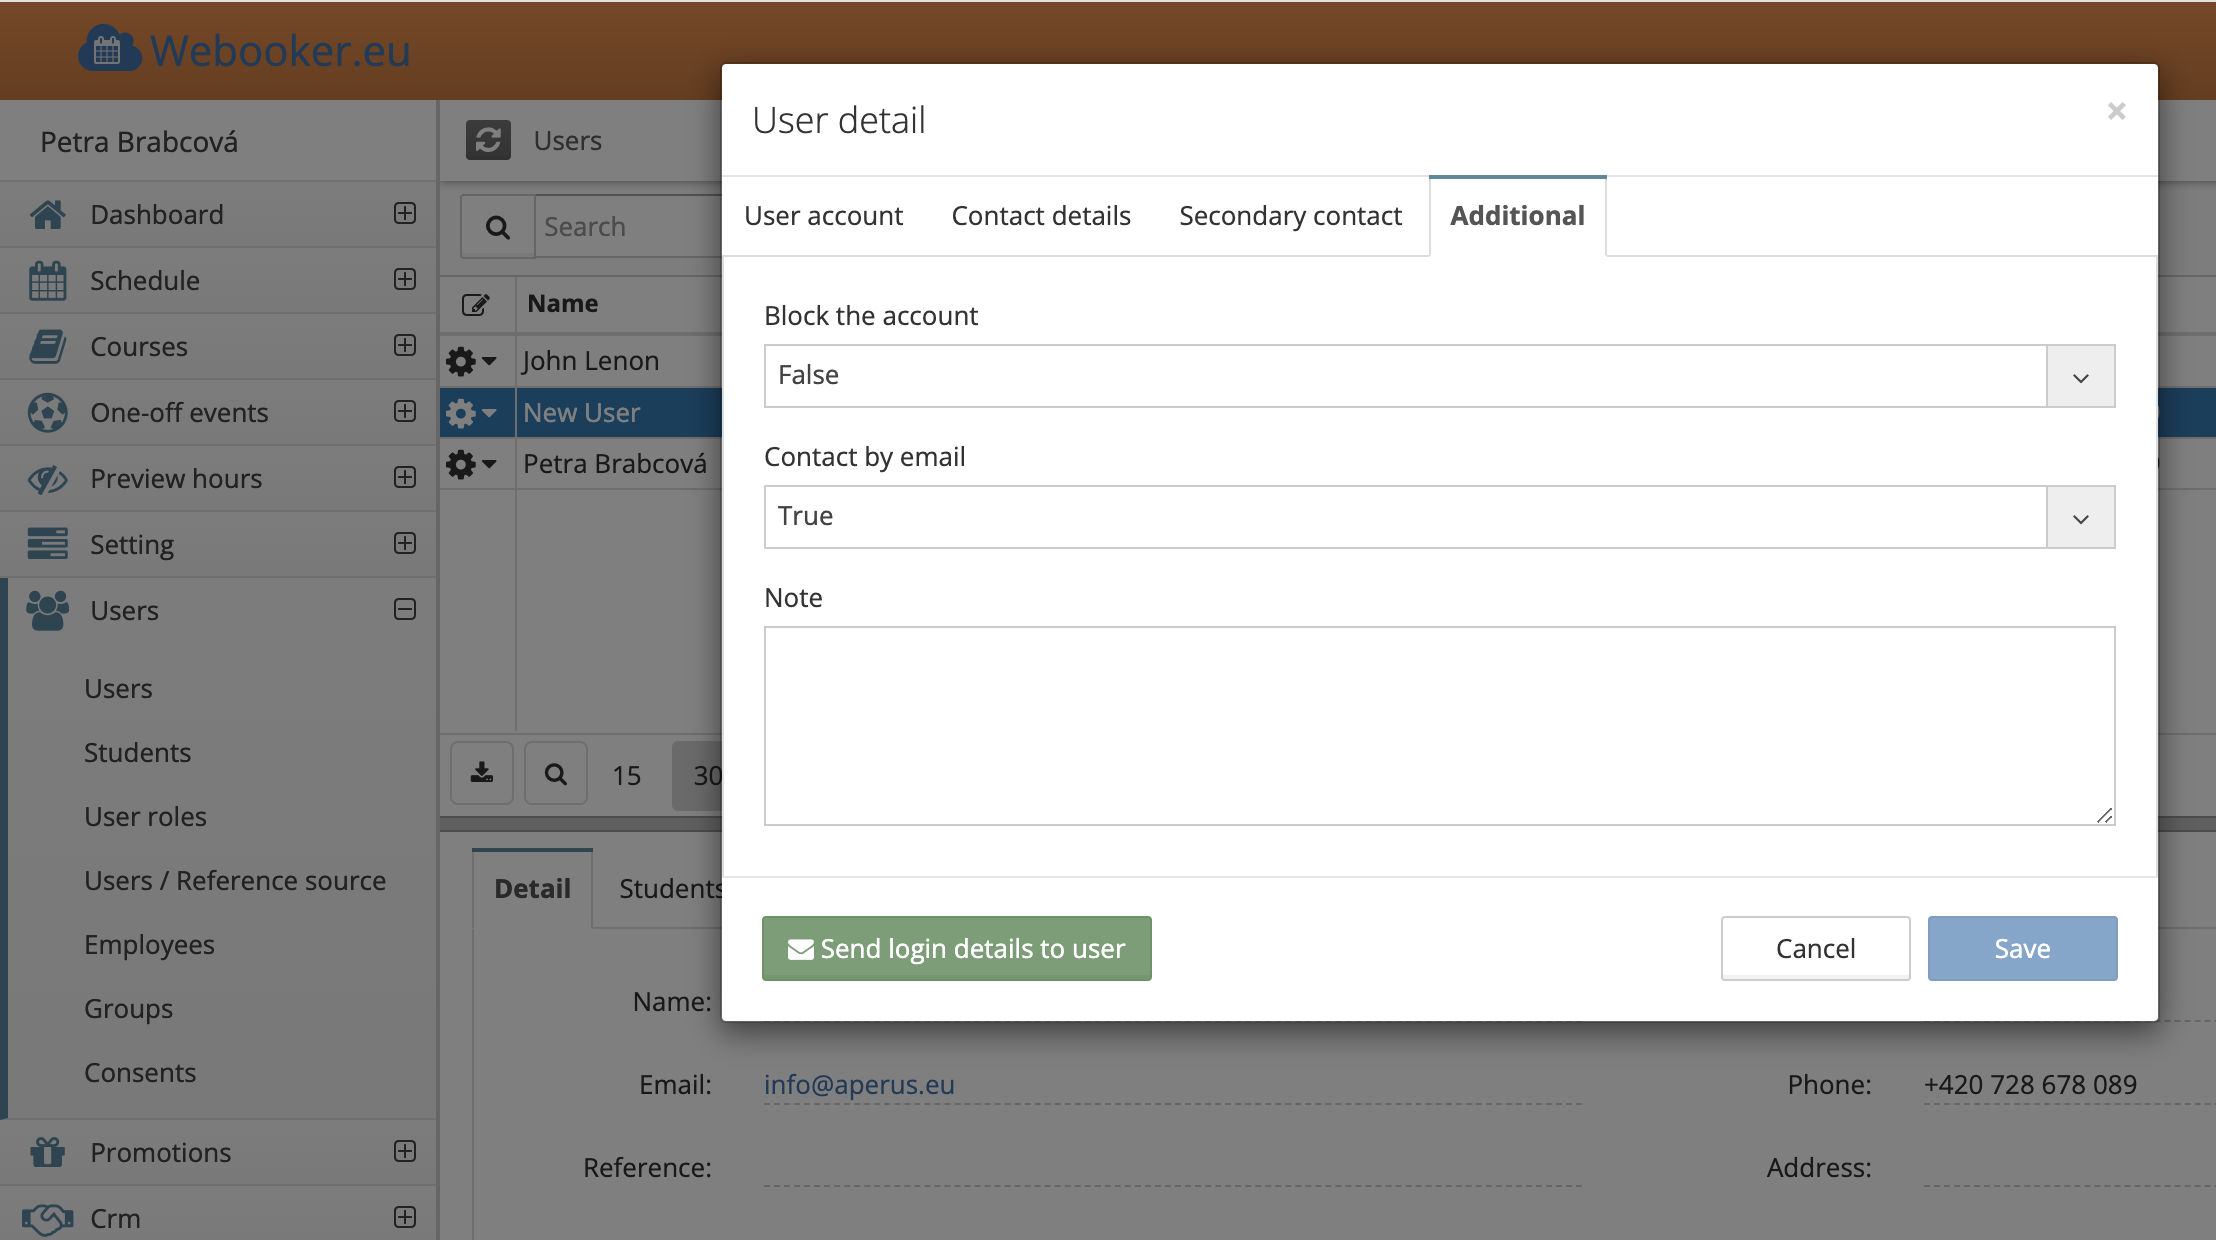The width and height of the screenshot is (2216, 1240).
Task: Click the magnifier icon next to Search field
Action: point(497,227)
